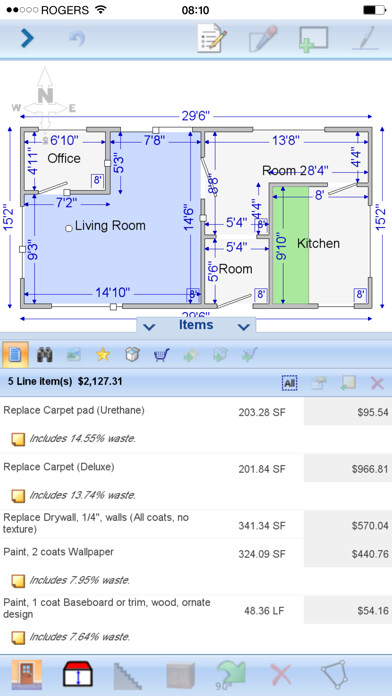
Task: Open the notes checklist with pencil icon
Action: [x=212, y=39]
